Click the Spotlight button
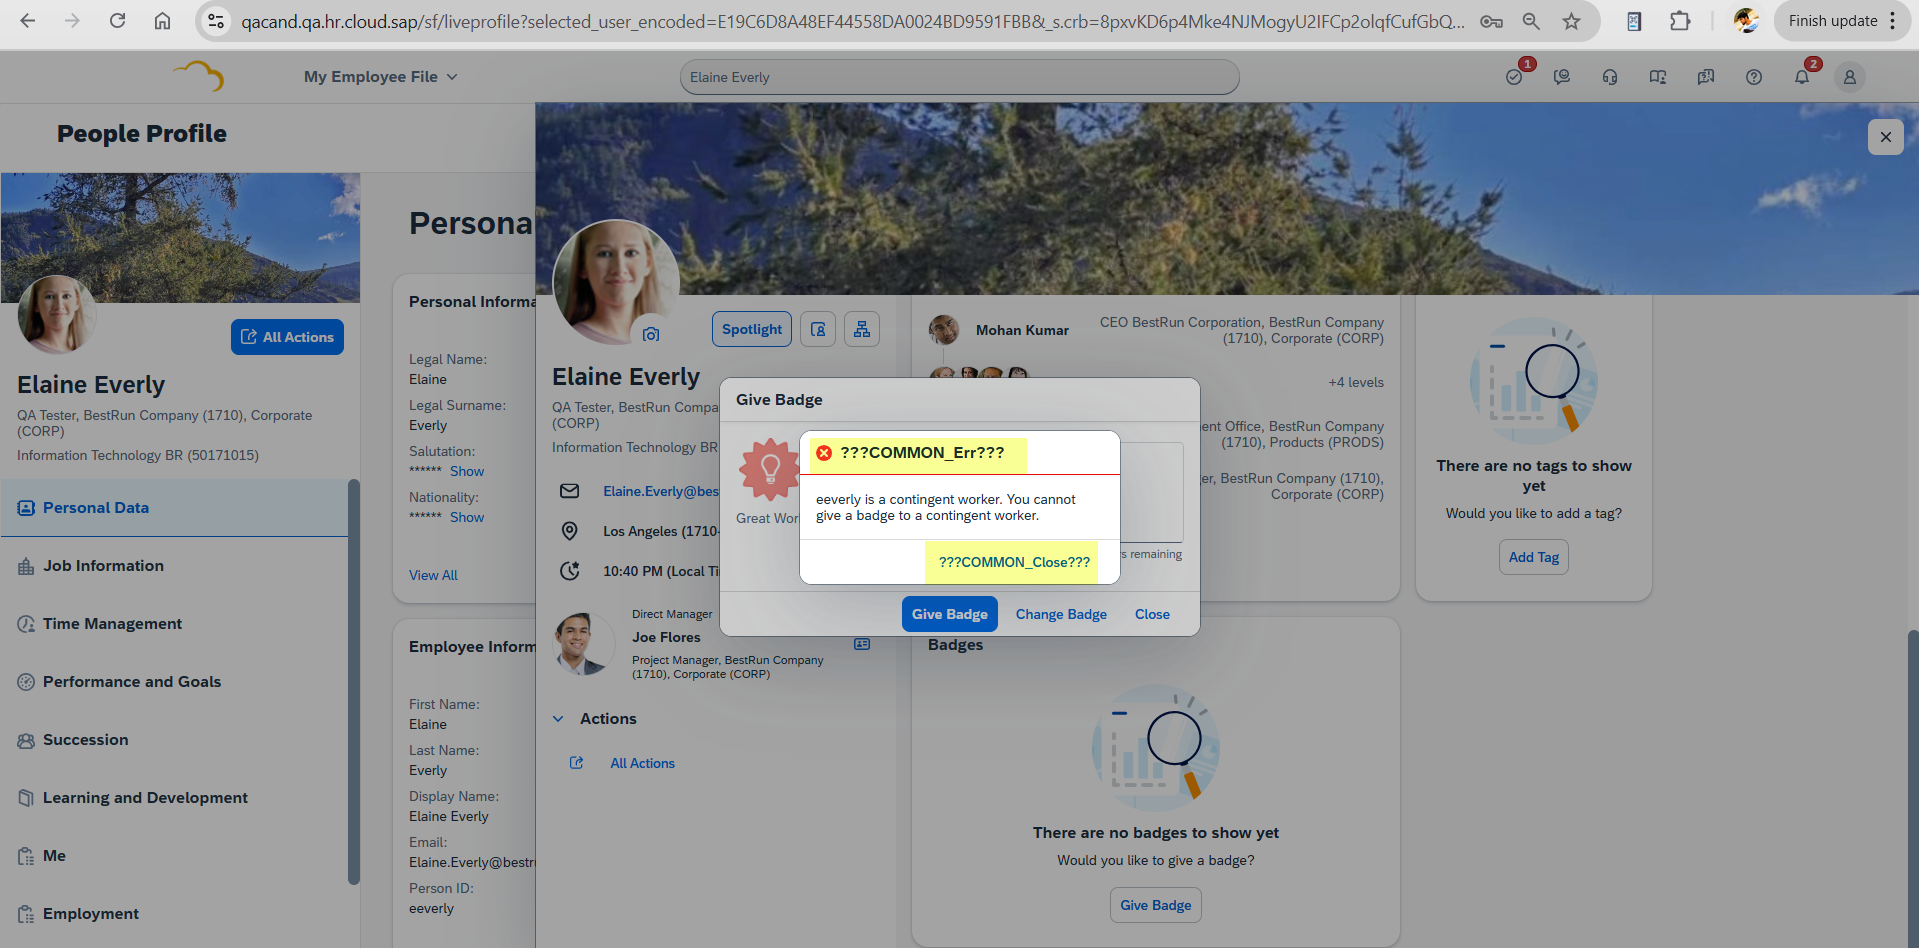 click(x=752, y=329)
